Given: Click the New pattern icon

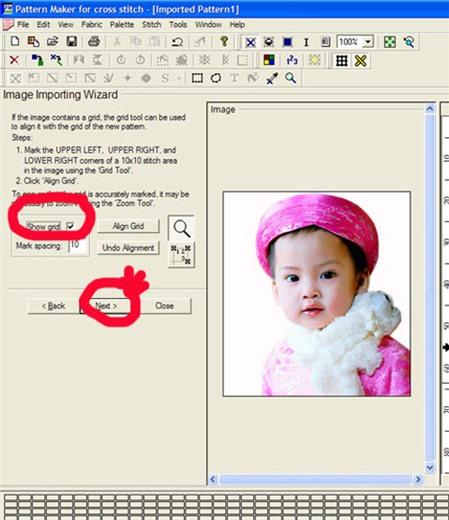Looking at the screenshot, I should pos(15,42).
